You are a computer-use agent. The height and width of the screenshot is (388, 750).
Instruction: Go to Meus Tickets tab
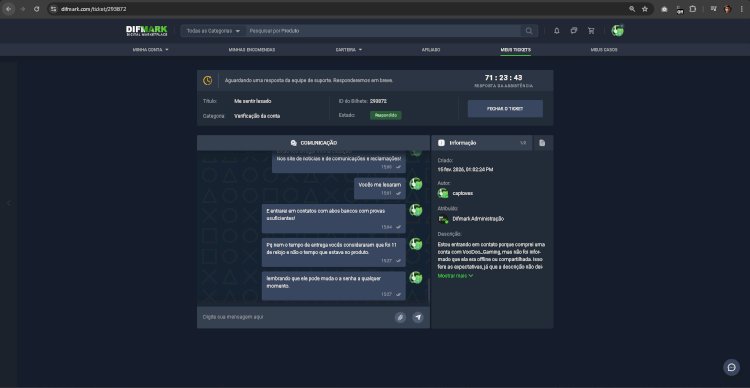[x=515, y=50]
